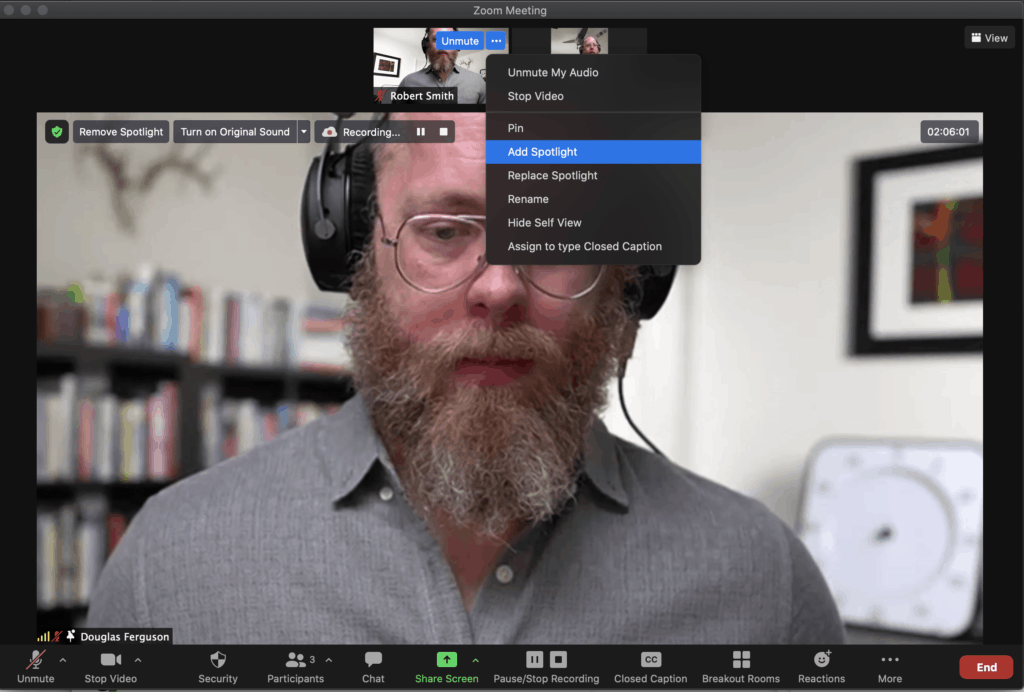This screenshot has height=692, width=1024.
Task: Expand the audio options arrow beside Unmute
Action: 63,660
